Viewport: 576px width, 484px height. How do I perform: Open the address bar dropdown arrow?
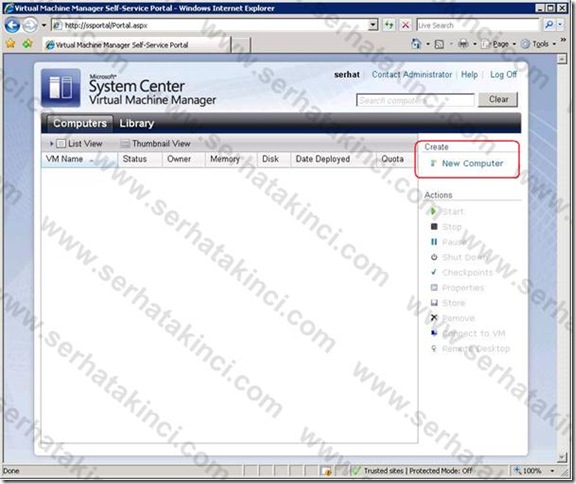click(372, 25)
